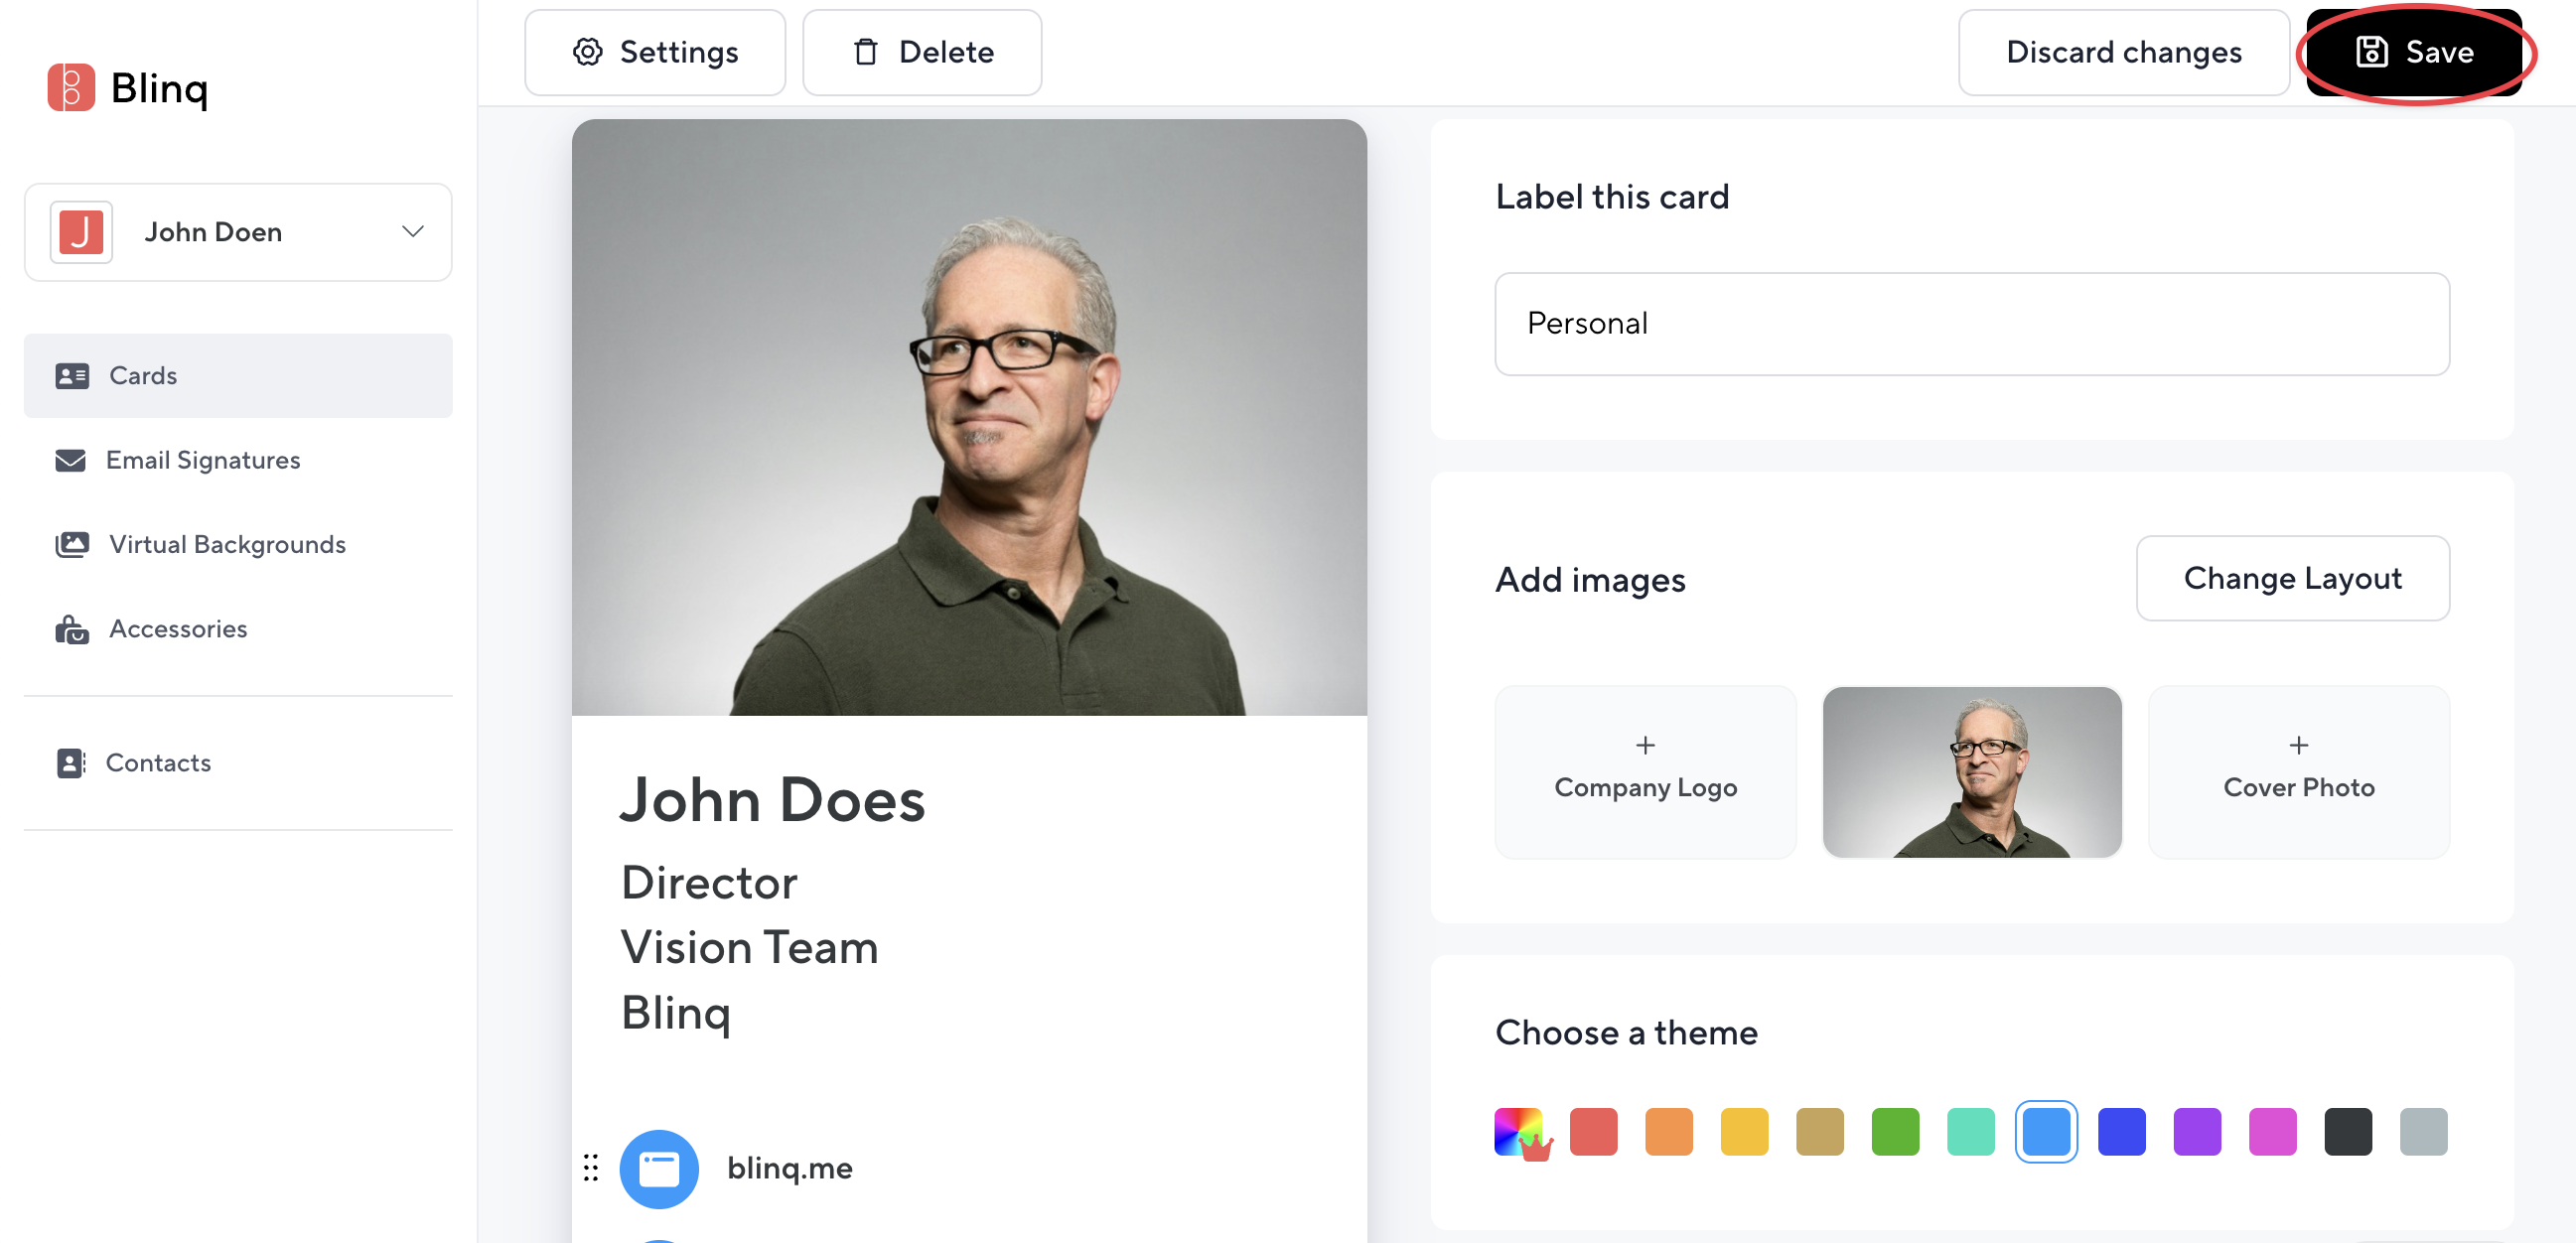Choose the purple theme color

pyautogui.click(x=2197, y=1132)
